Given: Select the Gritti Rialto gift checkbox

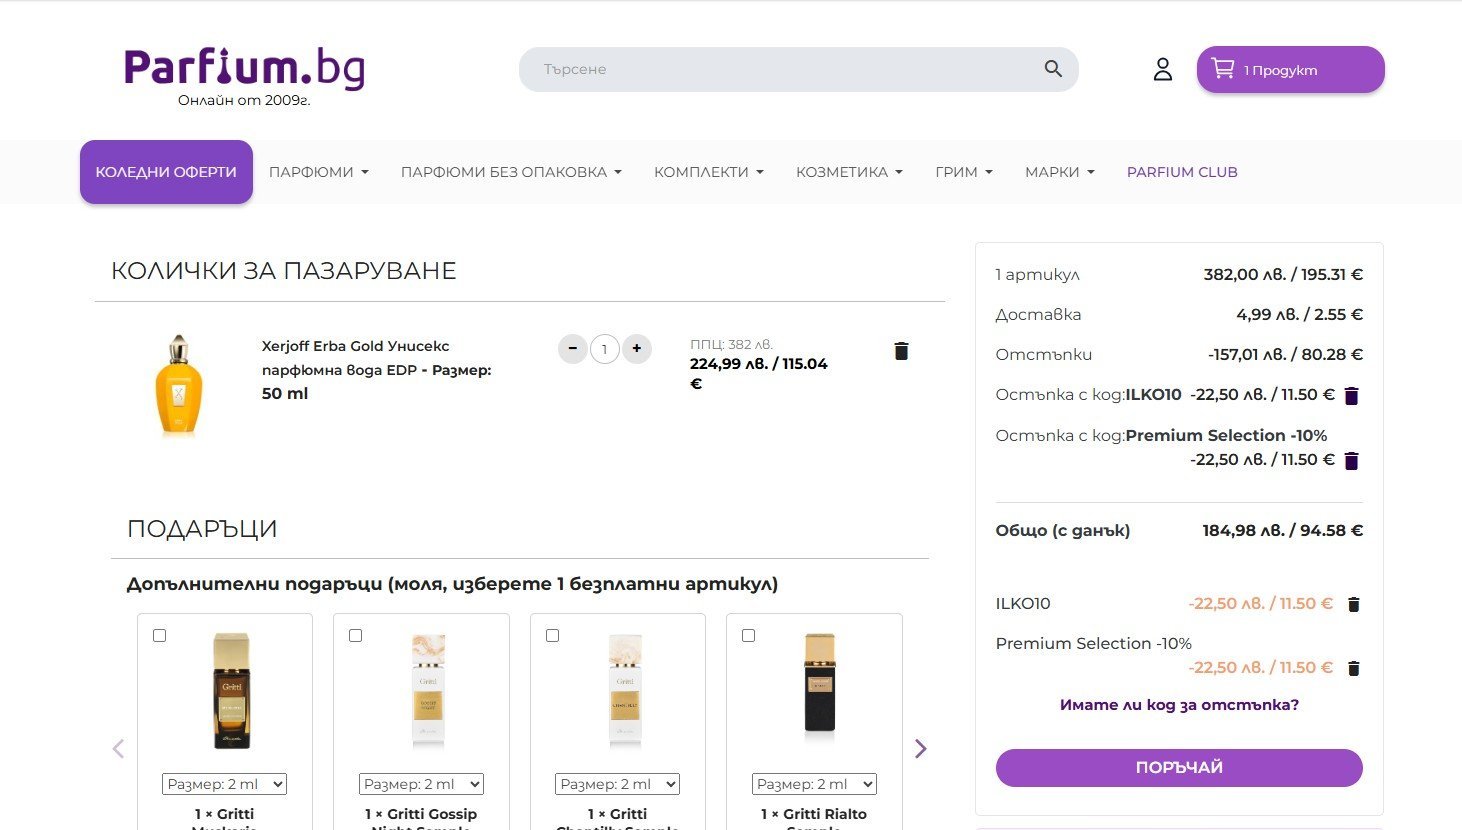Looking at the screenshot, I should pyautogui.click(x=748, y=636).
